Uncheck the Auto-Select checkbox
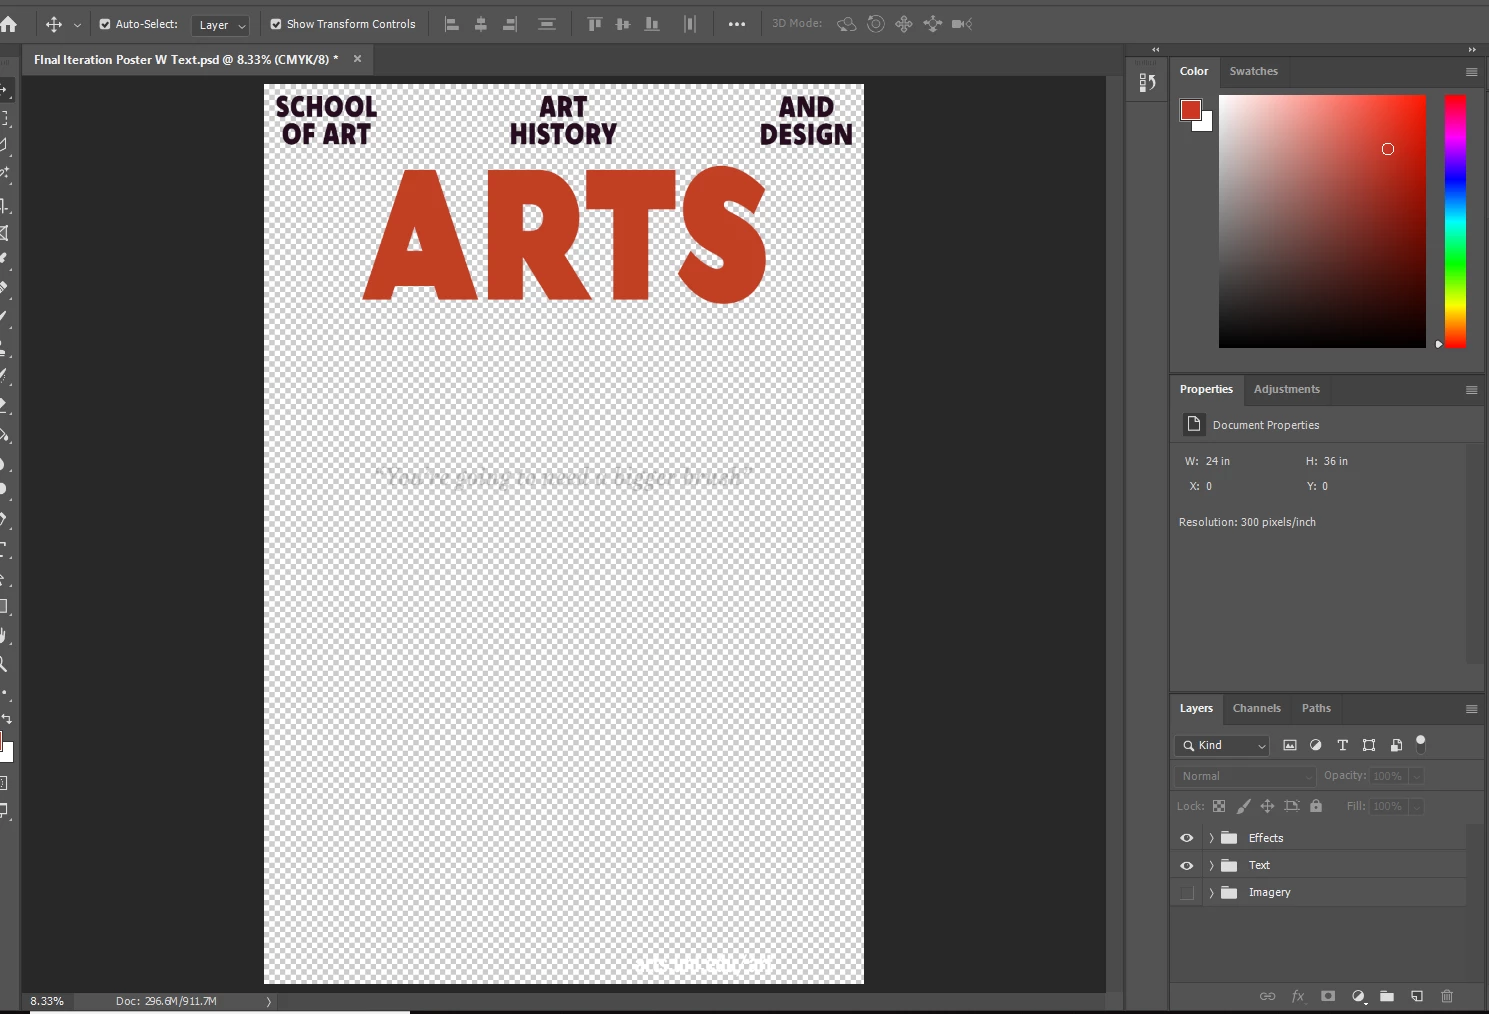The width and height of the screenshot is (1489, 1014). click(105, 24)
